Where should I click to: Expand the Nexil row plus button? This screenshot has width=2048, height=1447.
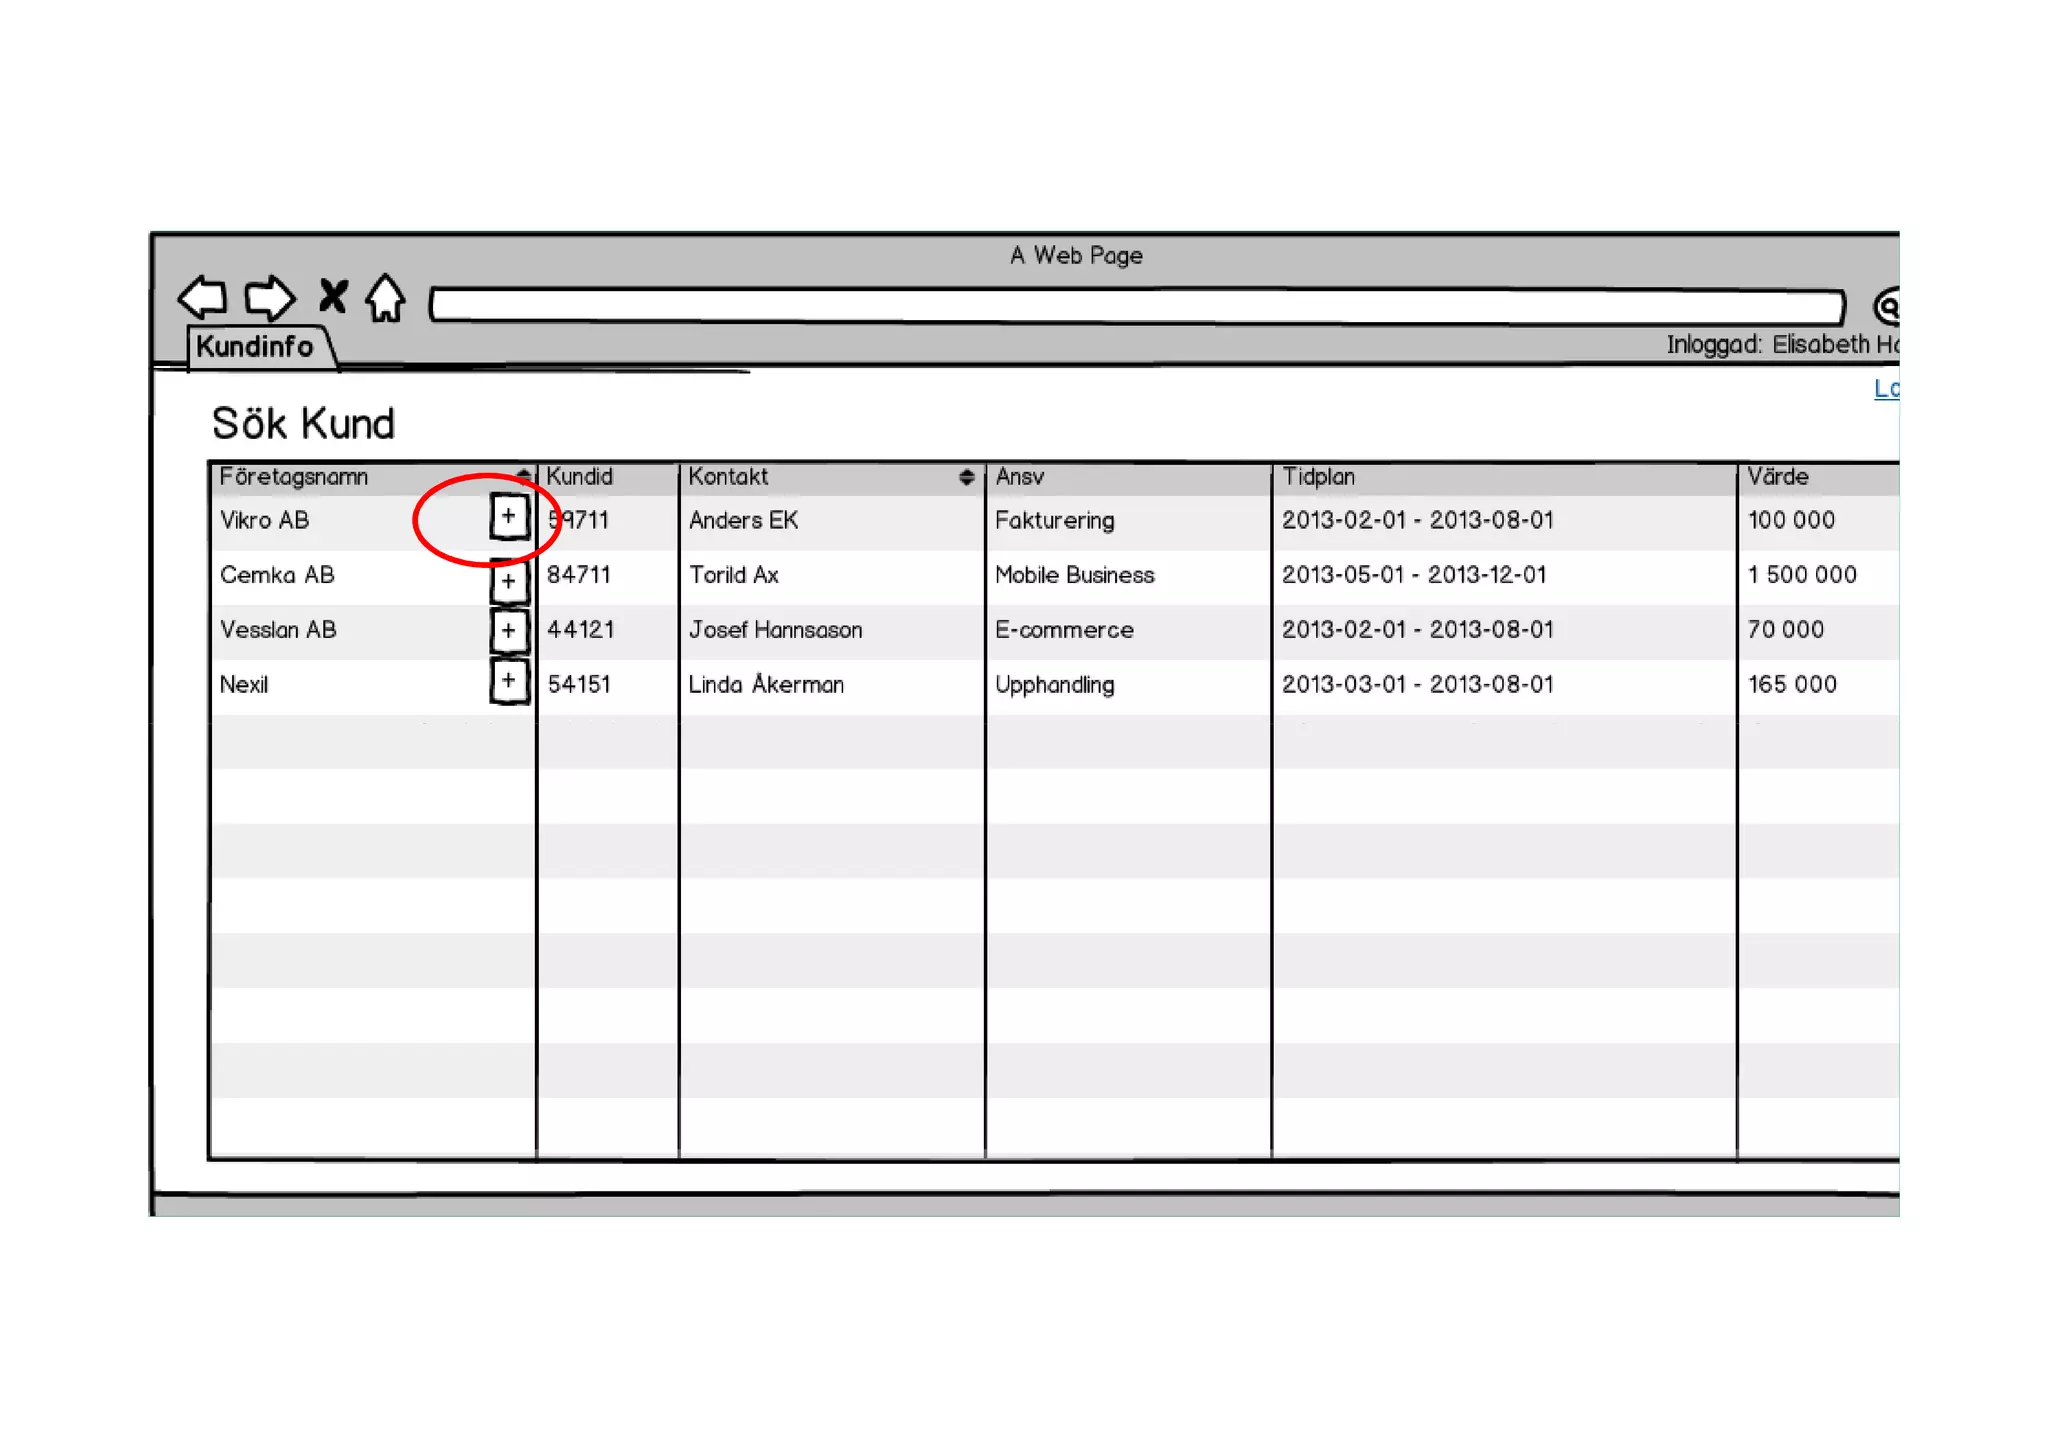508,682
